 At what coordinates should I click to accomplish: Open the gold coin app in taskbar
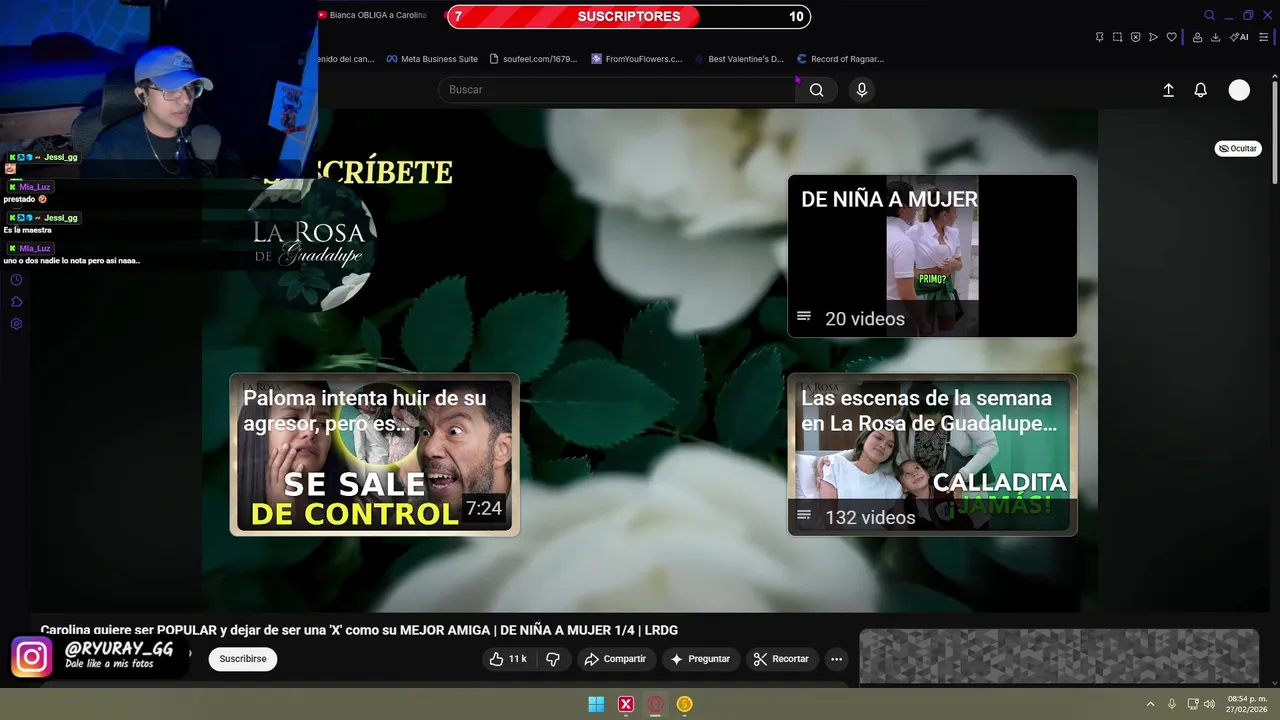[684, 704]
